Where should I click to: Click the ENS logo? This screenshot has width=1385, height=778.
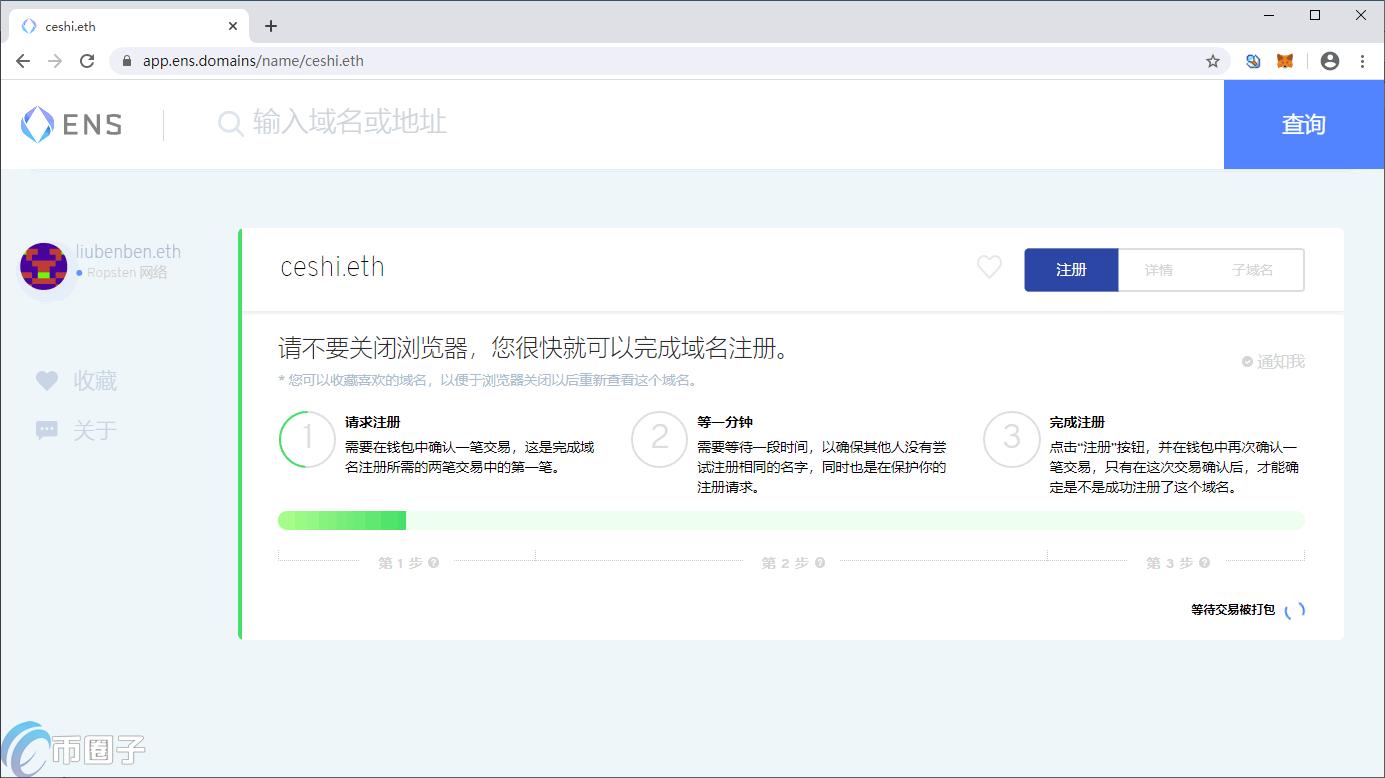tap(72, 125)
